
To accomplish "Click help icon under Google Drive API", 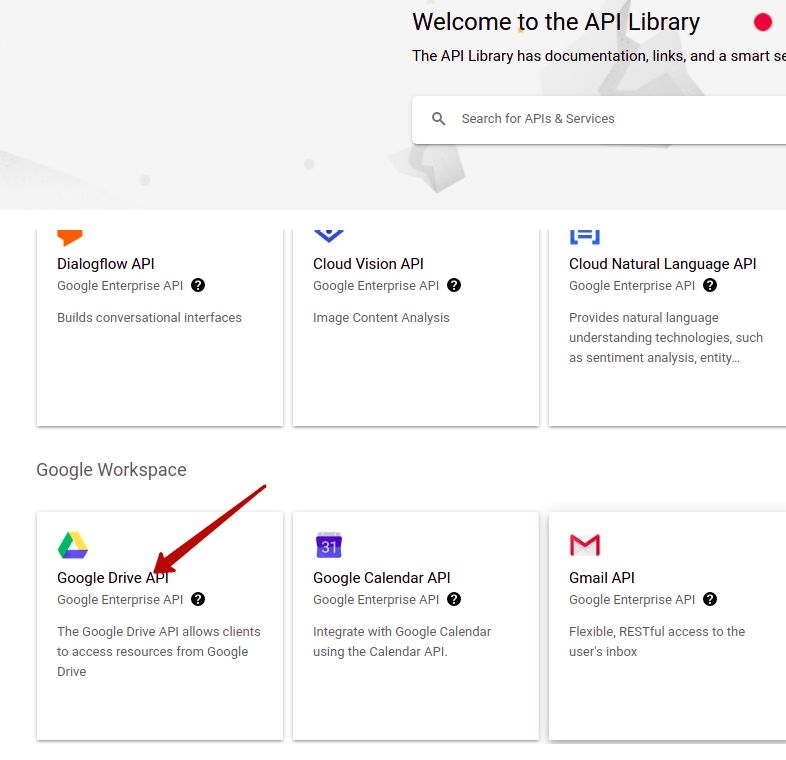I will (198, 599).
